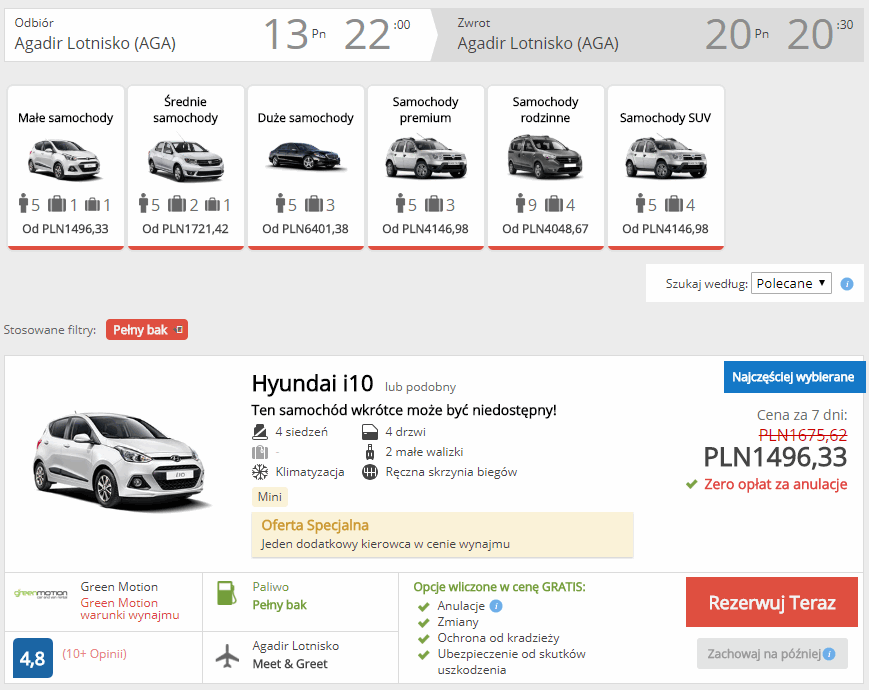Click passenger icon on Samochody rodzinne card
This screenshot has width=869, height=690.
520,203
